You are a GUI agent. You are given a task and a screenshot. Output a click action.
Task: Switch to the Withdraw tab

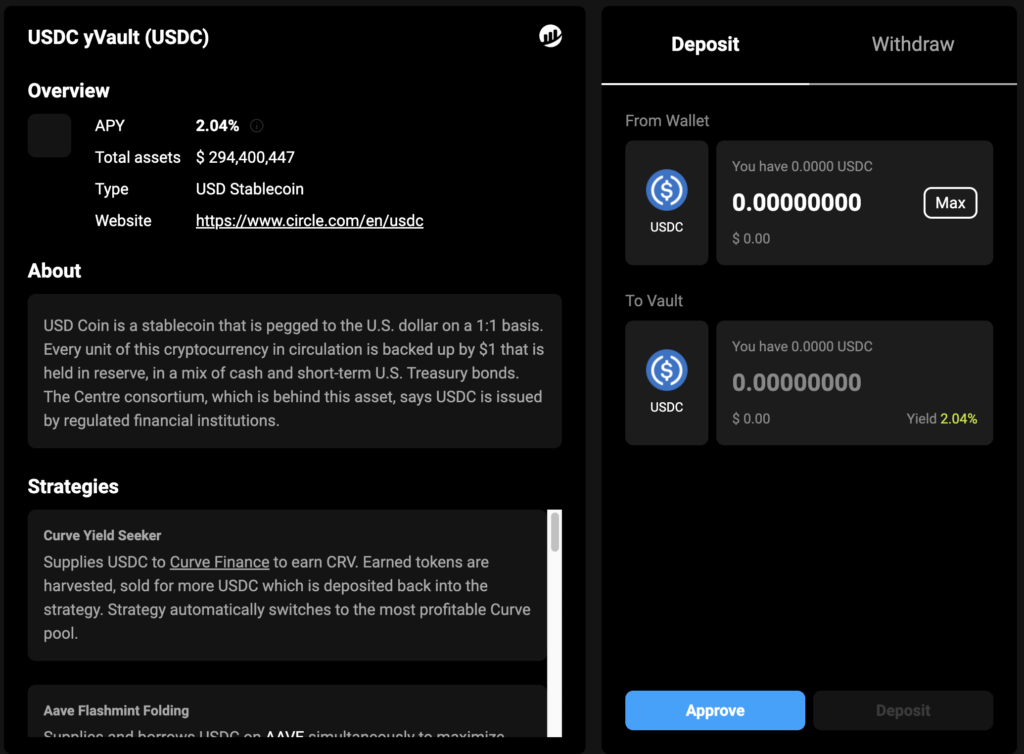click(912, 44)
